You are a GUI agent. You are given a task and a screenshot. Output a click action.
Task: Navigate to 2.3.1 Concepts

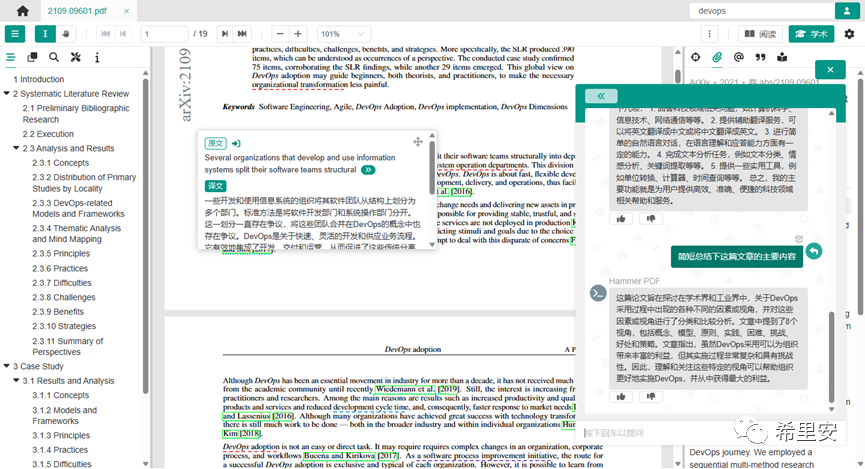61,163
